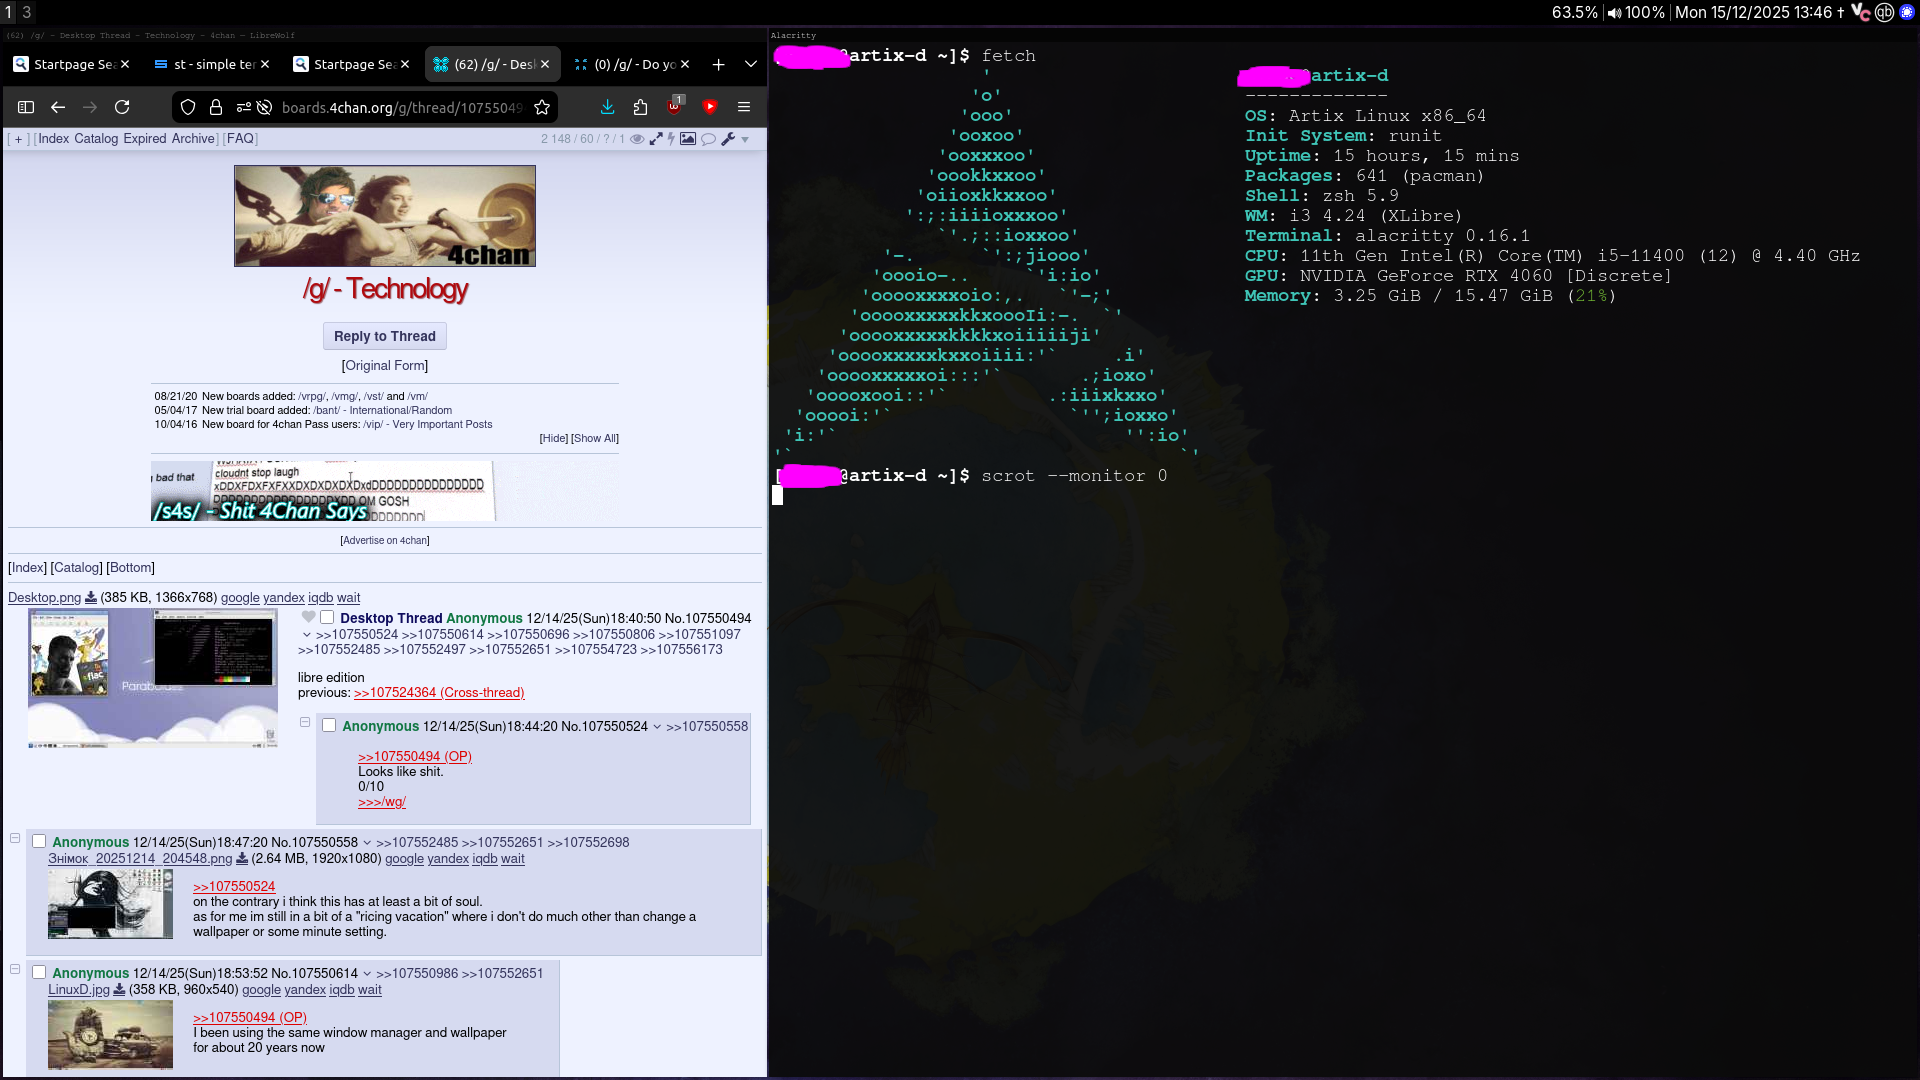Click the 4chan X wrench settings icon

728,139
